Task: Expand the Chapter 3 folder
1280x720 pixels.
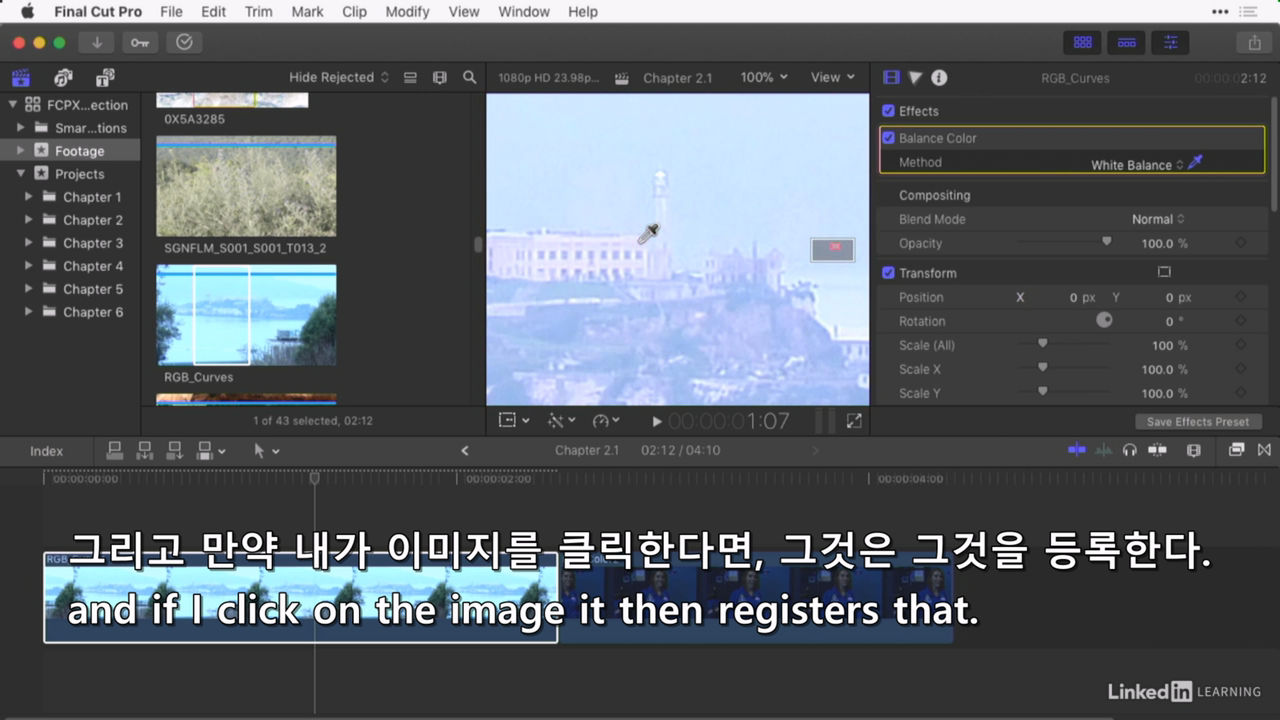Action: pos(28,243)
